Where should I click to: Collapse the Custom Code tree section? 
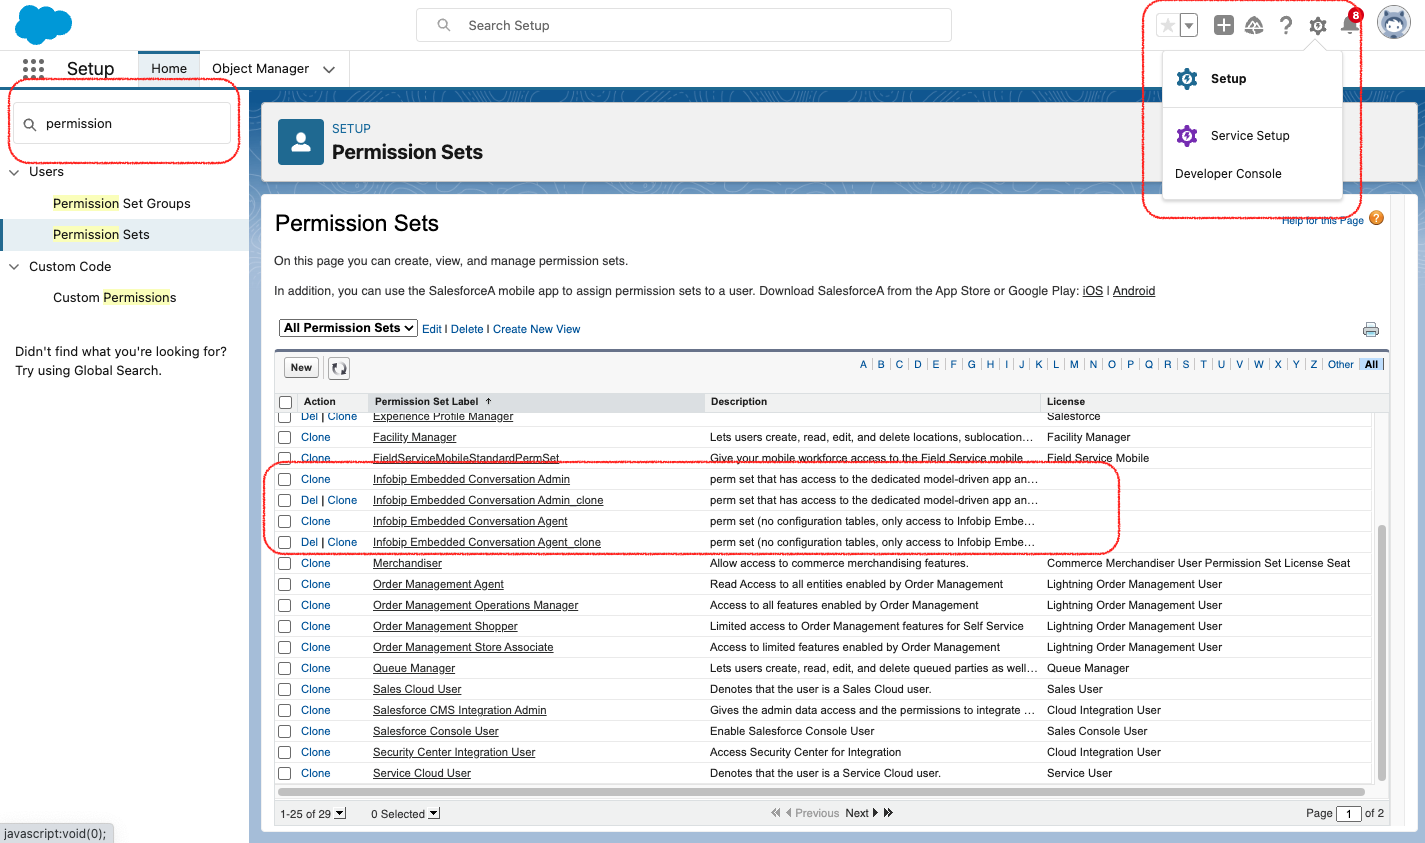click(15, 267)
